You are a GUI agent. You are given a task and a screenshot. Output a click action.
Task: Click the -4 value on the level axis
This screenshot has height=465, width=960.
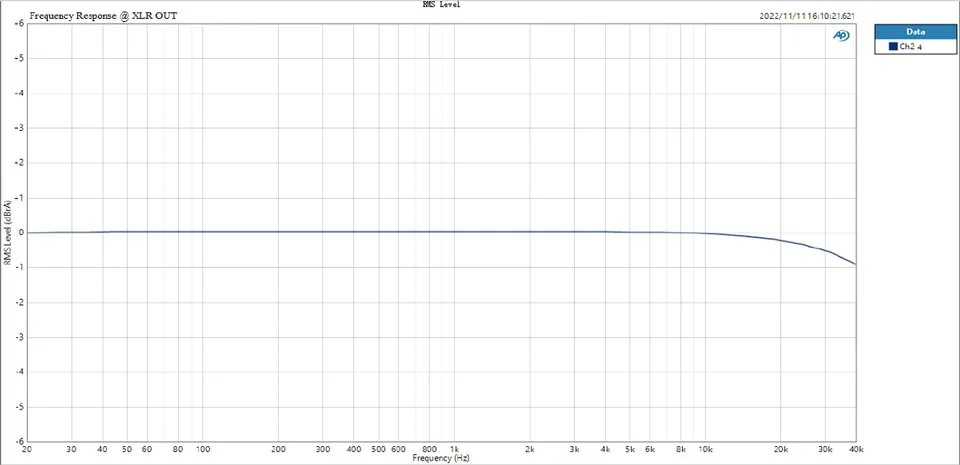tap(19, 372)
